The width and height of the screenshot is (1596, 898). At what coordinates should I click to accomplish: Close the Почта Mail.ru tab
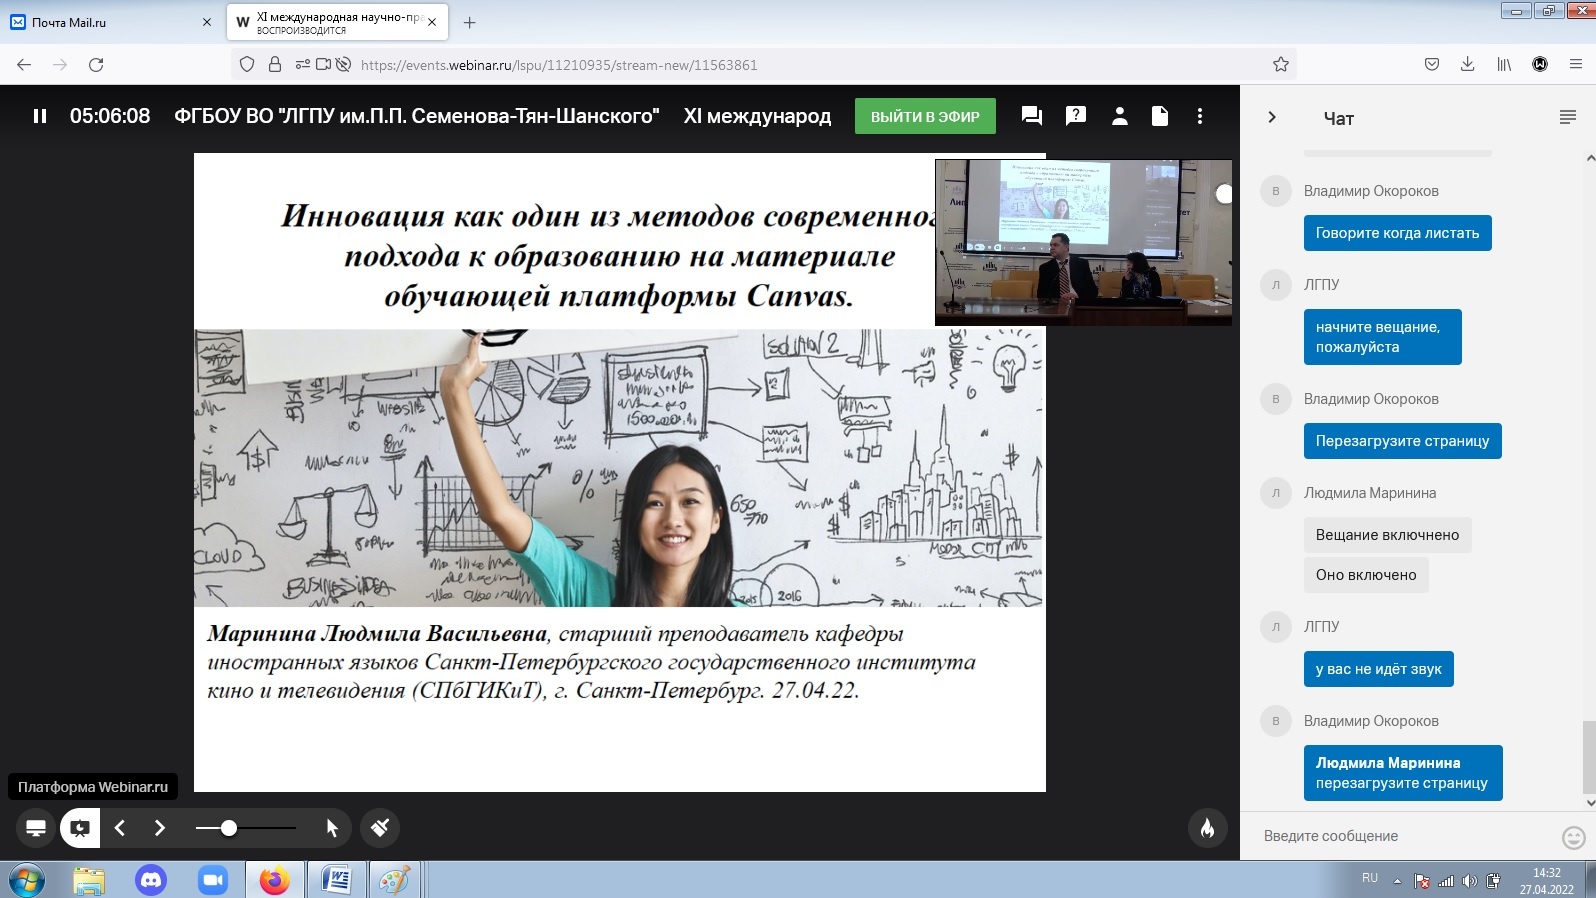coord(207,22)
